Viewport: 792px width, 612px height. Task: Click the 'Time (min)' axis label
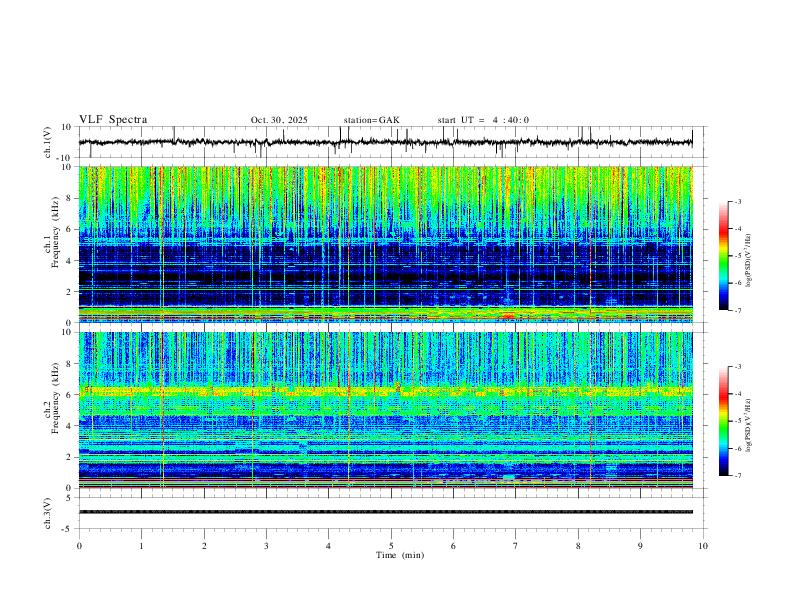[x=400, y=555]
